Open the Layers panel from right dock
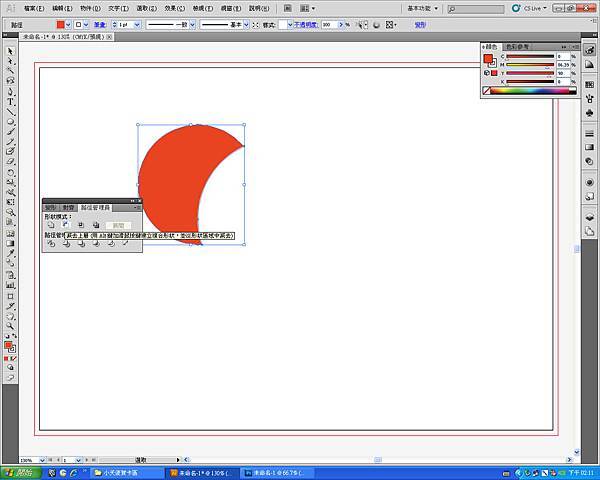 click(x=589, y=217)
